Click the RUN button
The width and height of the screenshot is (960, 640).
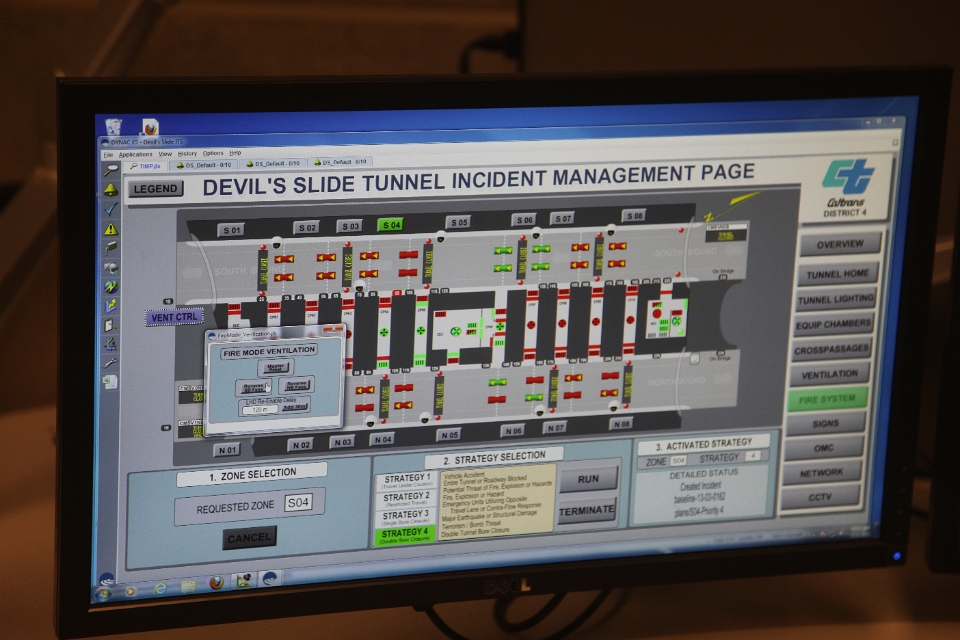[x=588, y=479]
